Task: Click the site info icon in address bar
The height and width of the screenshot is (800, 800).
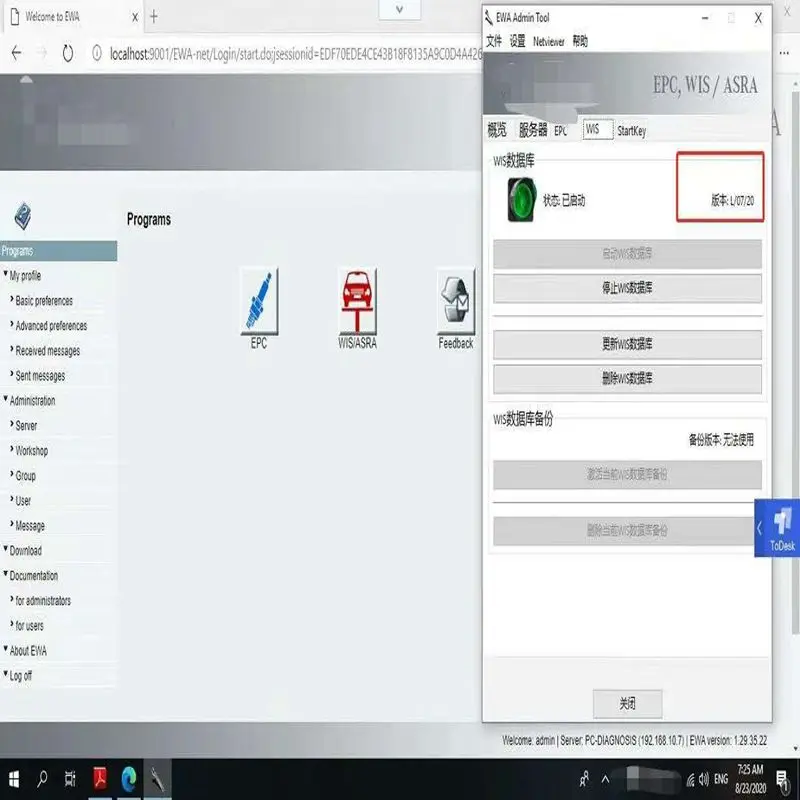Action: [x=96, y=53]
